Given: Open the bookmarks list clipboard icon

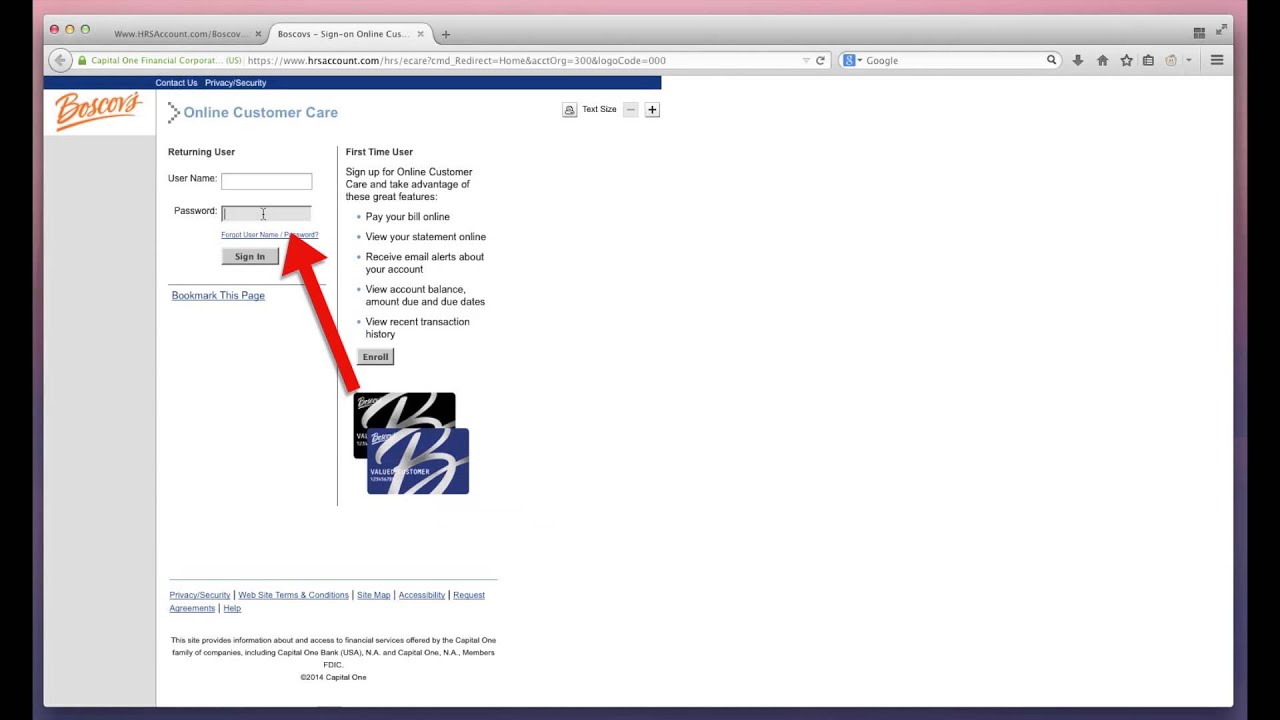Looking at the screenshot, I should point(1148,60).
